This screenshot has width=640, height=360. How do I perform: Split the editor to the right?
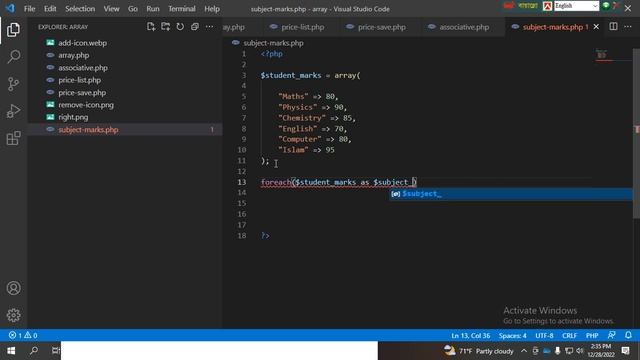[x=613, y=27]
